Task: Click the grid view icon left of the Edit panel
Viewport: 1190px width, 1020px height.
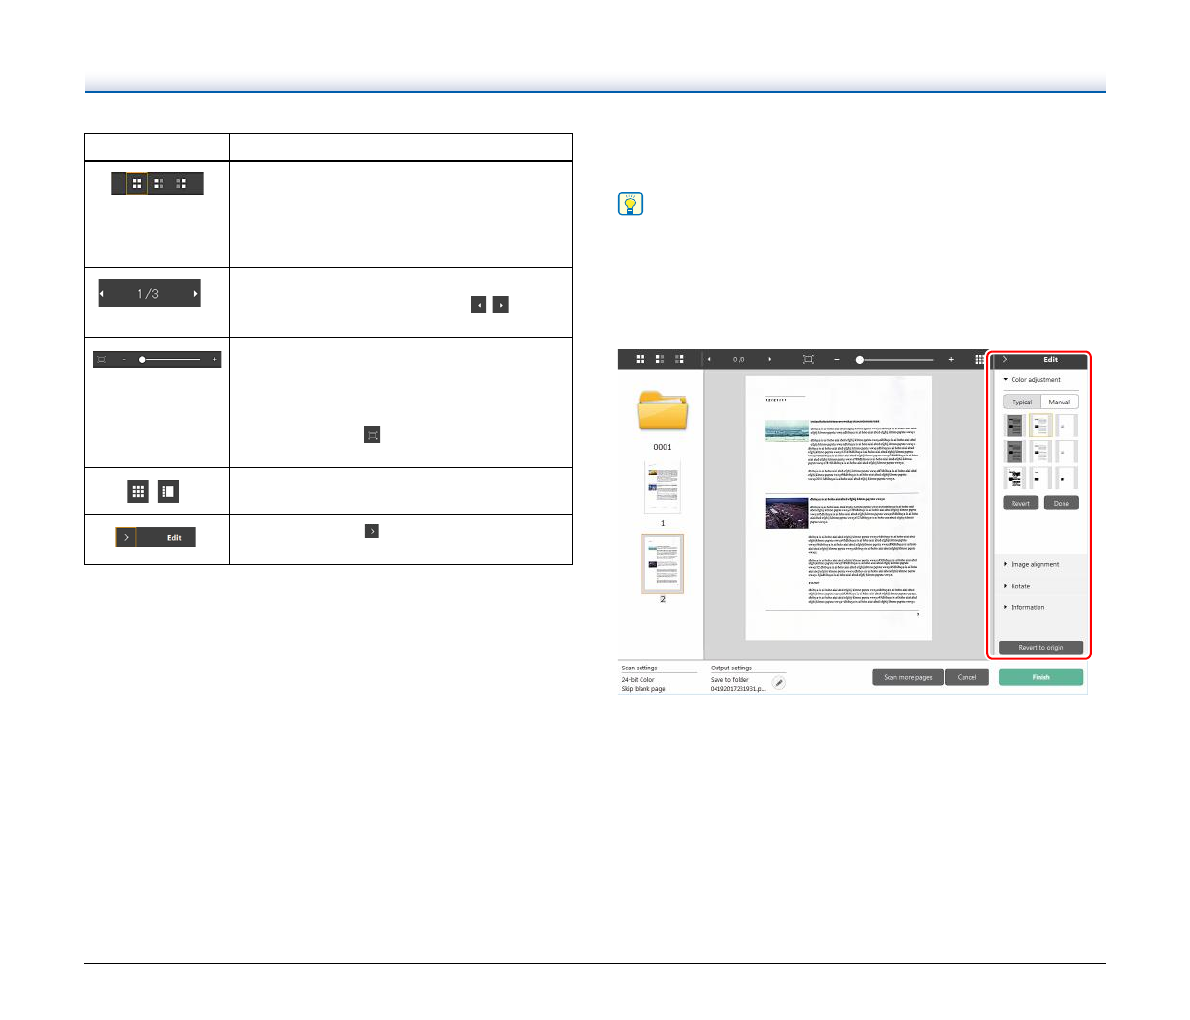Action: coord(979,359)
